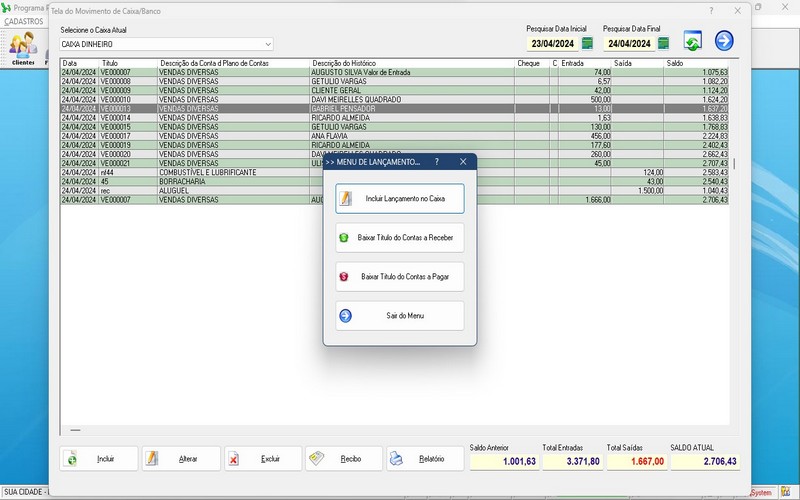
Task: Open the CADASTROS menu
Action: coord(24,21)
